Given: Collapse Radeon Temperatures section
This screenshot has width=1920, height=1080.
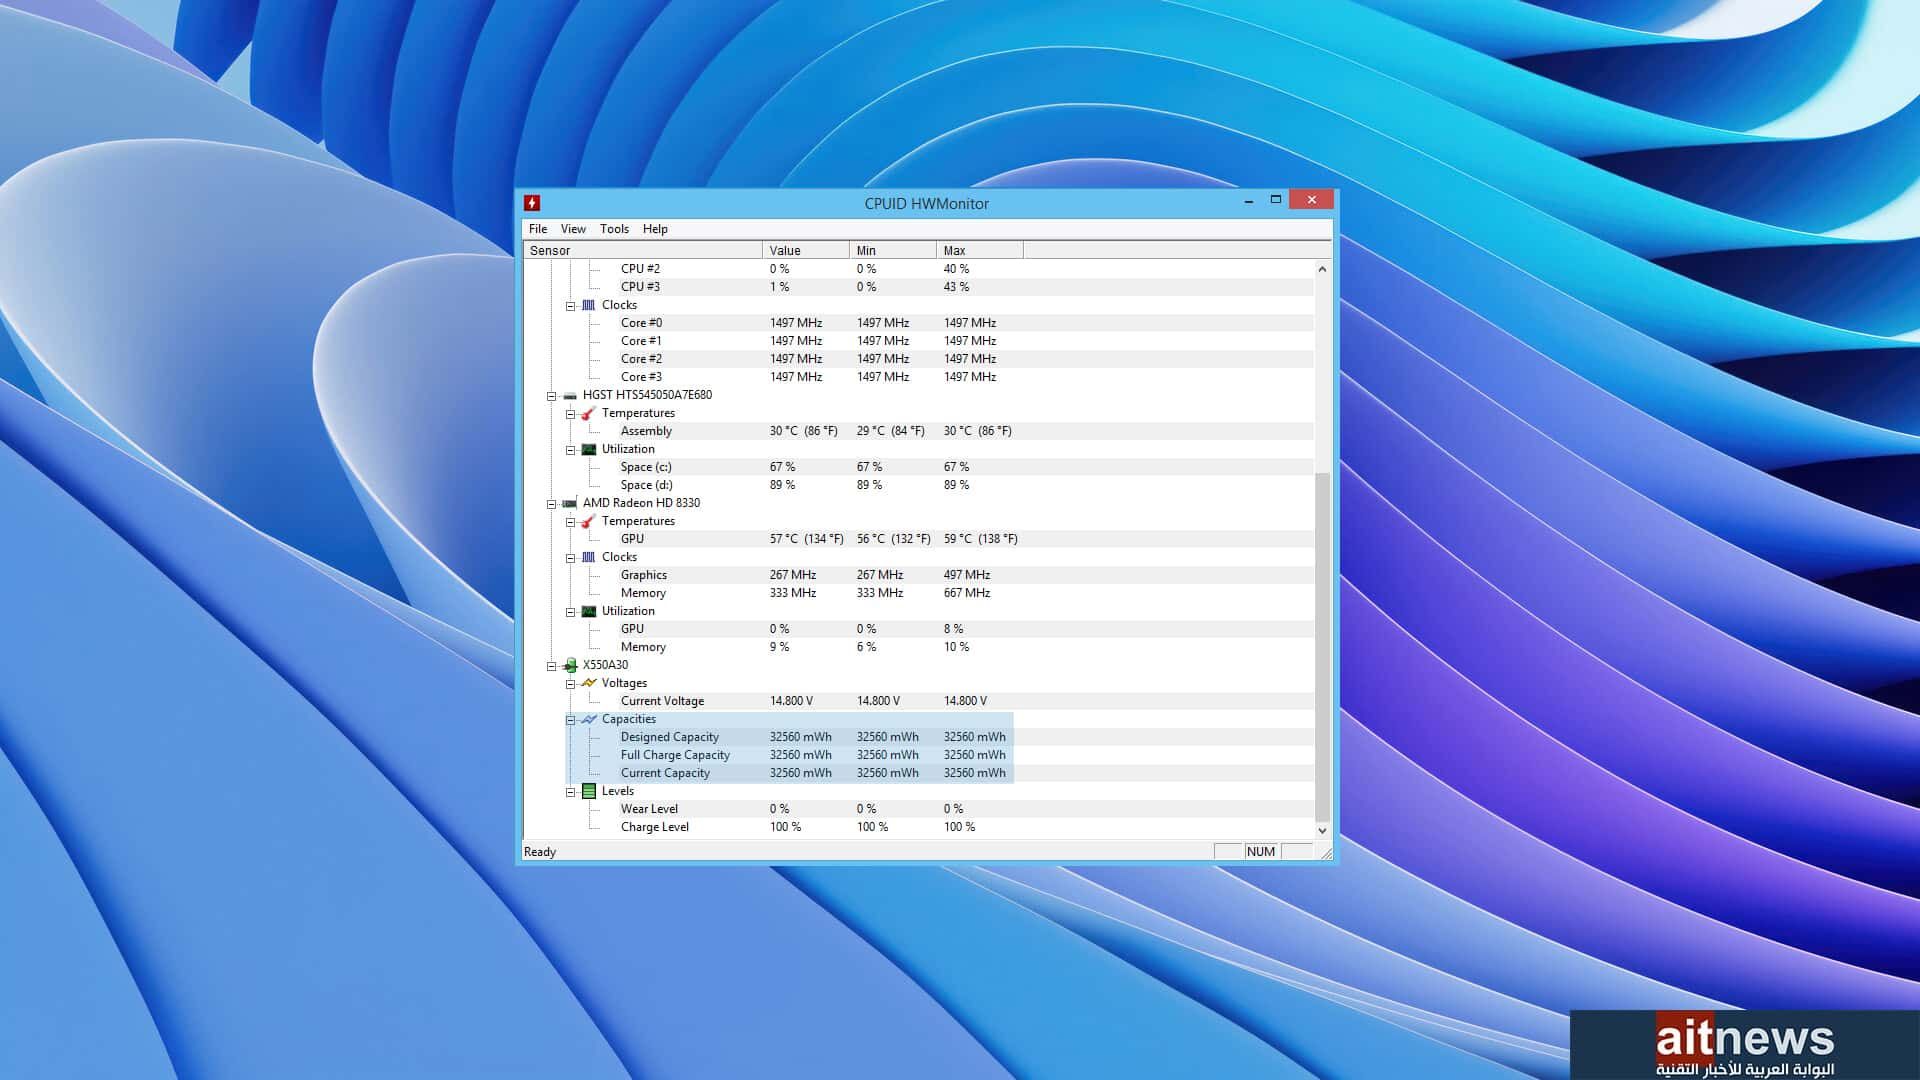Looking at the screenshot, I should click(x=570, y=522).
